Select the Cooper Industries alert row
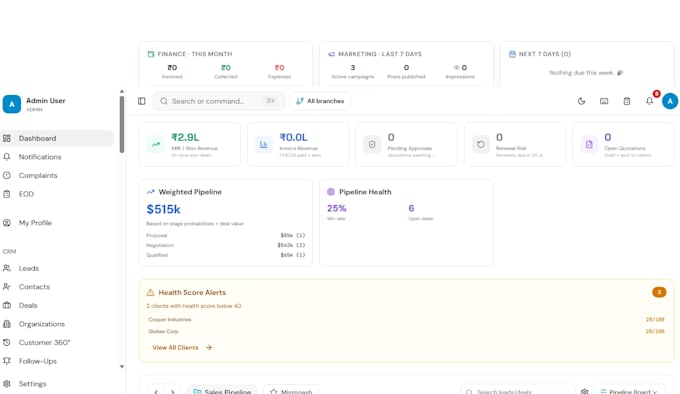The image size is (680, 394). click(x=406, y=319)
